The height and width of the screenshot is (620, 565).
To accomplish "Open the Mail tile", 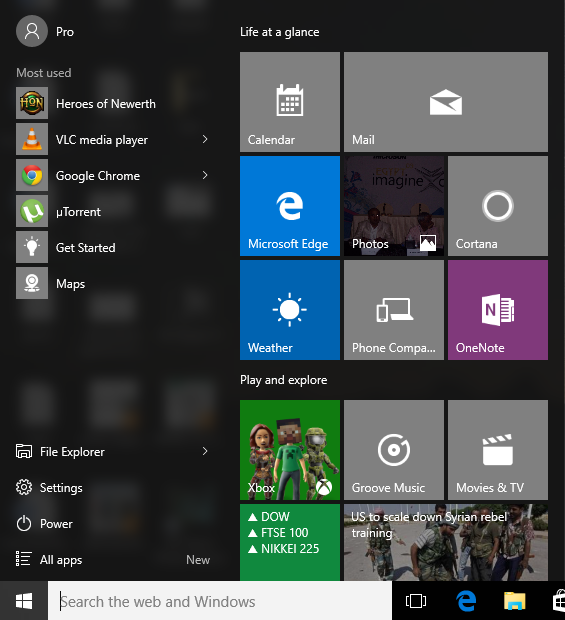I will (x=446, y=102).
